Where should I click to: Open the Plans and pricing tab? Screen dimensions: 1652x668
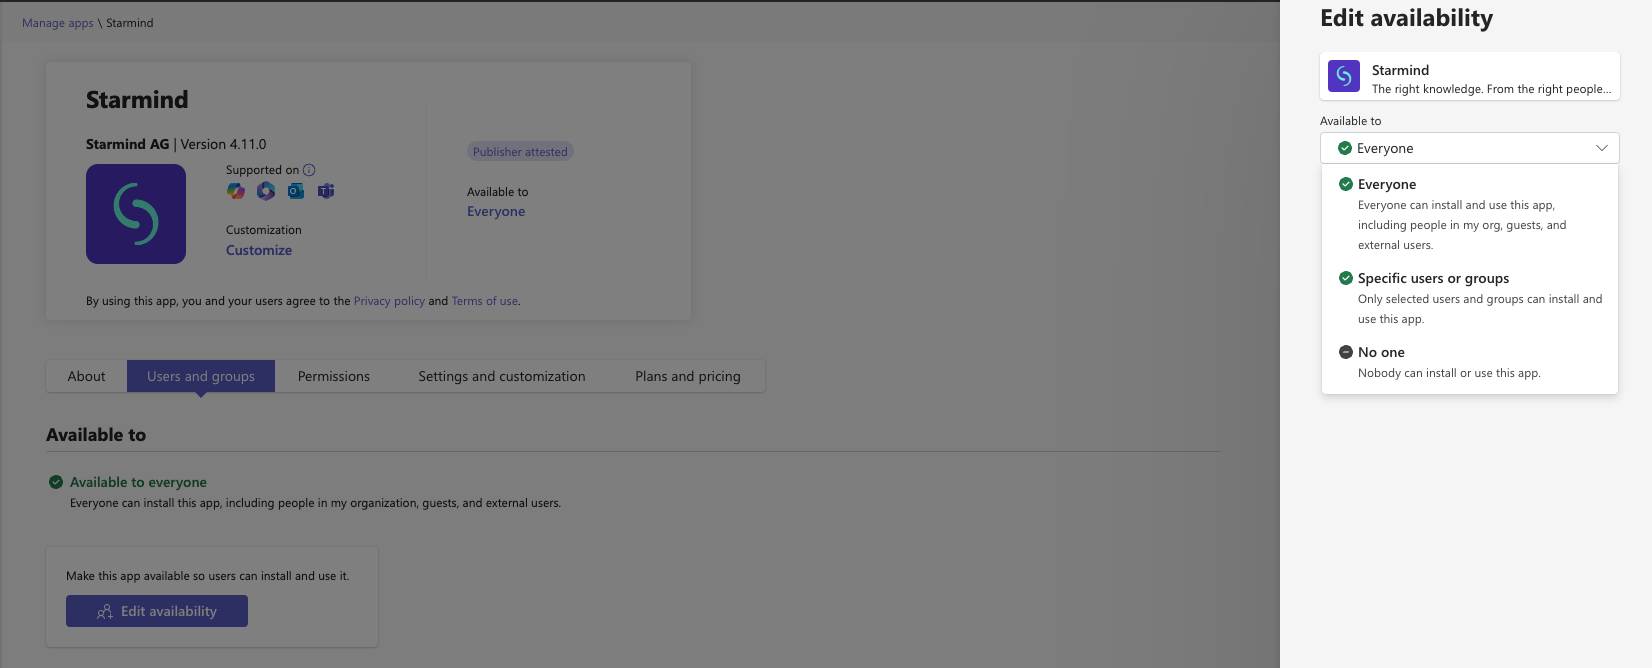tap(688, 376)
